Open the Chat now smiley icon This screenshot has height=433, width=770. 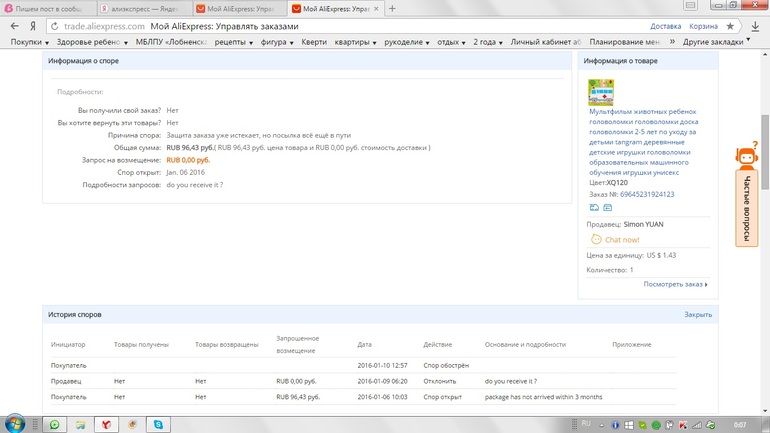[x=596, y=239]
